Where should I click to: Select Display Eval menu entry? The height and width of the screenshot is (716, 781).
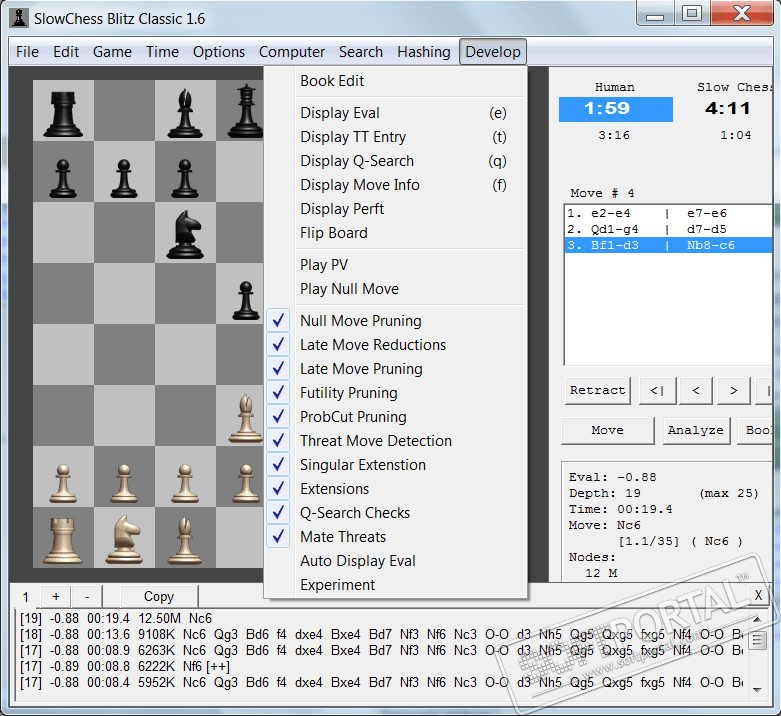pyautogui.click(x=395, y=113)
